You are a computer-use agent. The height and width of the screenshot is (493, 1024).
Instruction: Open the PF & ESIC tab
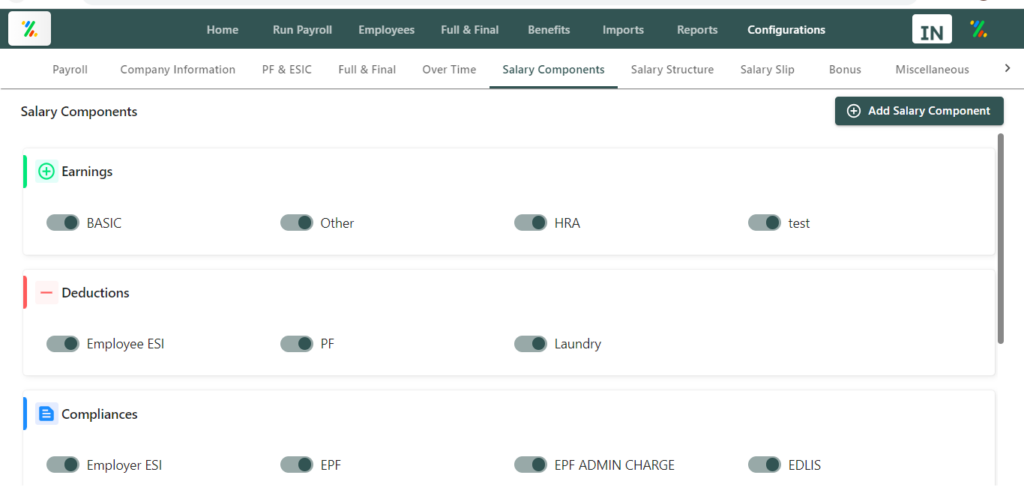pyautogui.click(x=287, y=69)
